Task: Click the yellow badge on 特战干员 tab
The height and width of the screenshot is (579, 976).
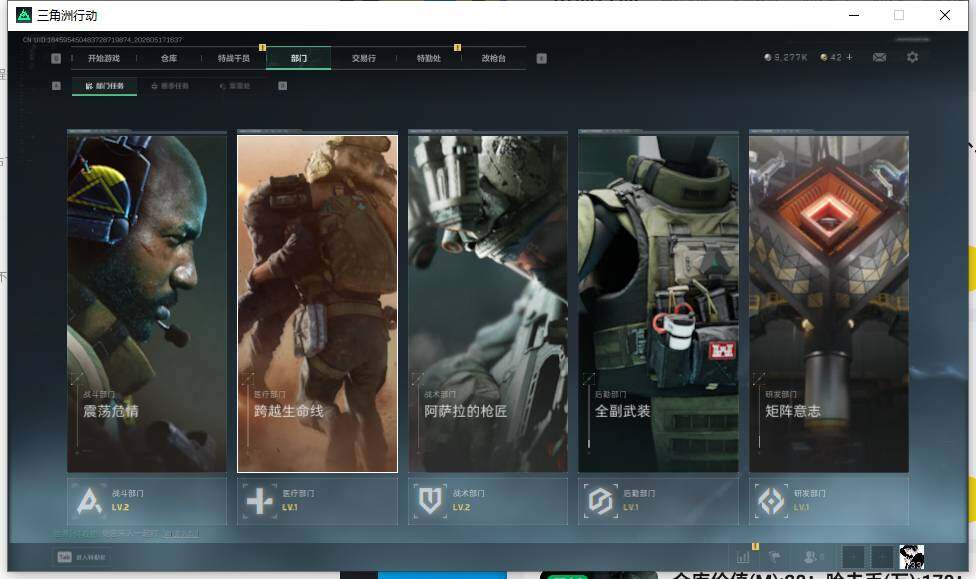Action: 262,47
